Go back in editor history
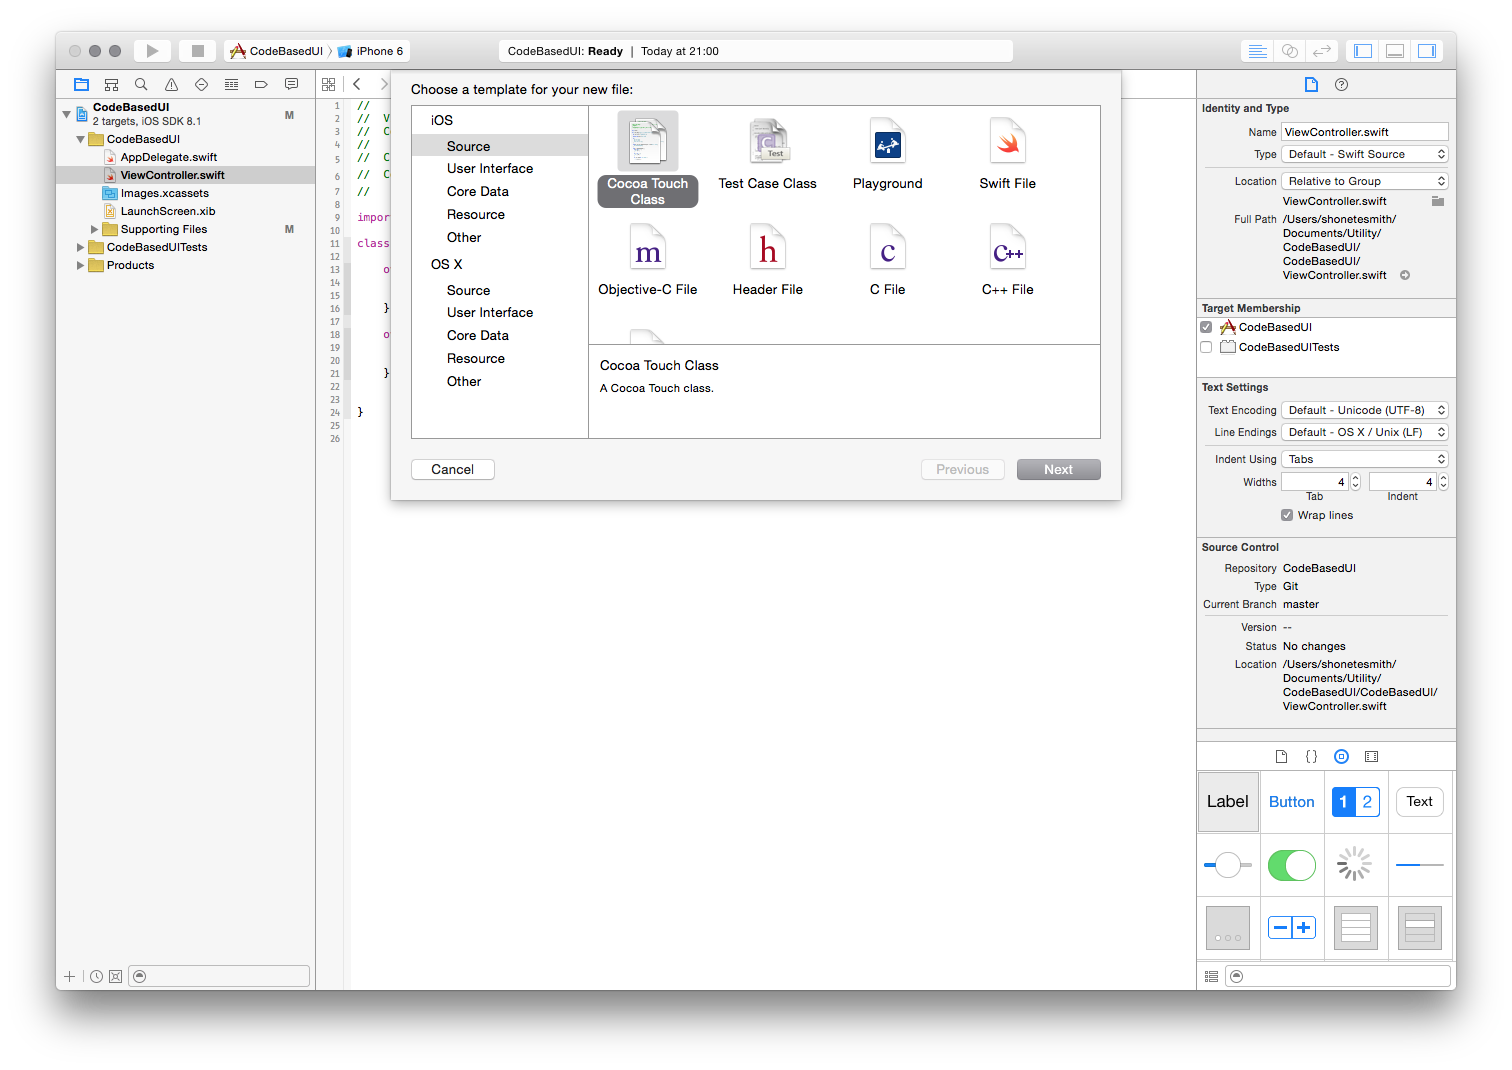 (x=357, y=85)
